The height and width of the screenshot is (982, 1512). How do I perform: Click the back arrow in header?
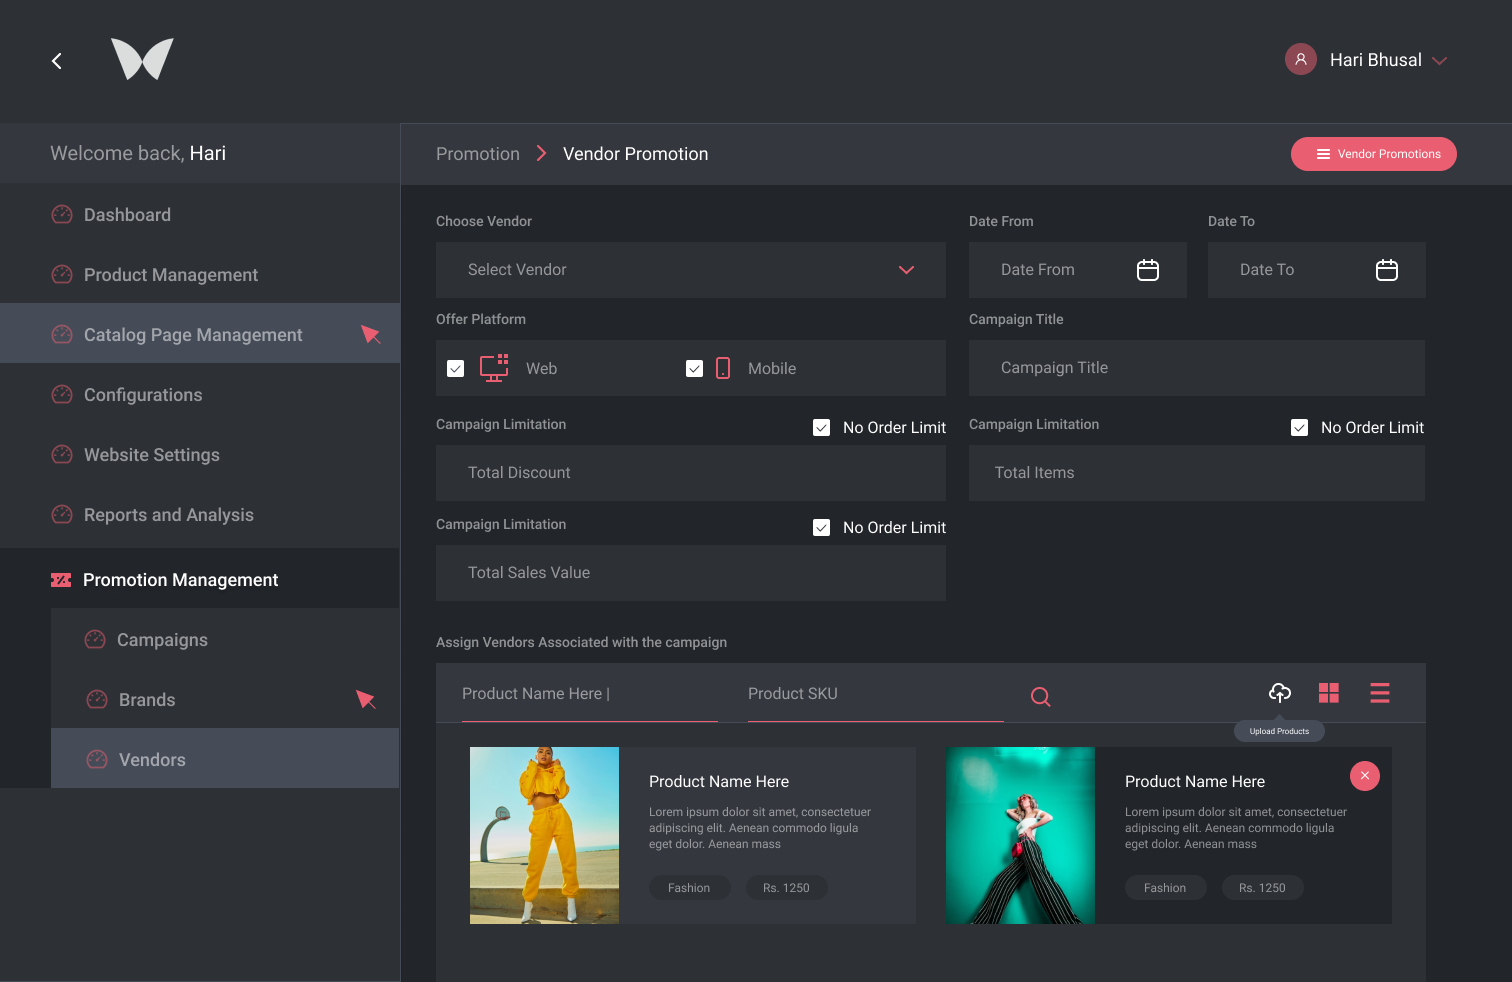[57, 61]
